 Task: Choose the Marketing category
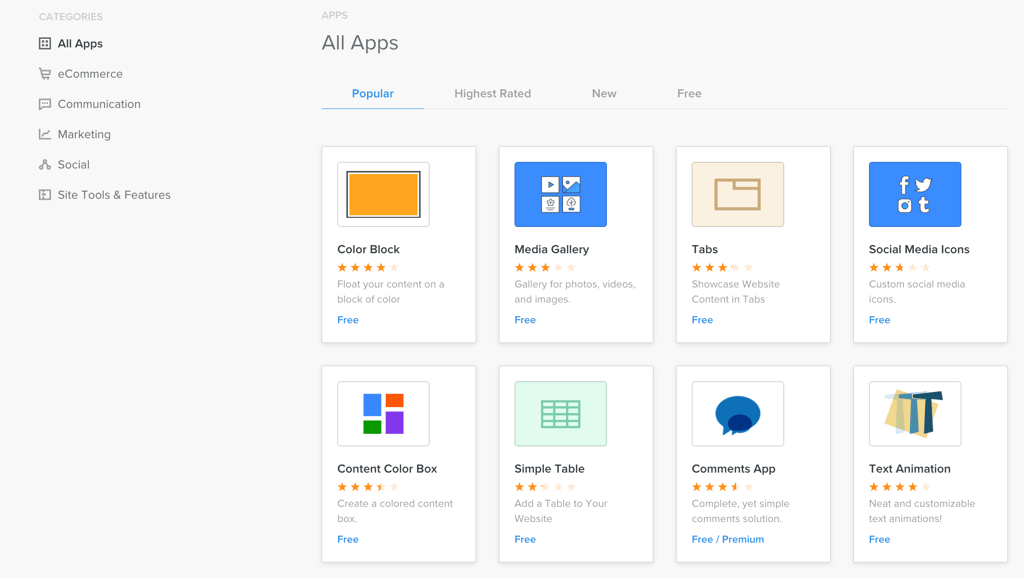coord(84,135)
